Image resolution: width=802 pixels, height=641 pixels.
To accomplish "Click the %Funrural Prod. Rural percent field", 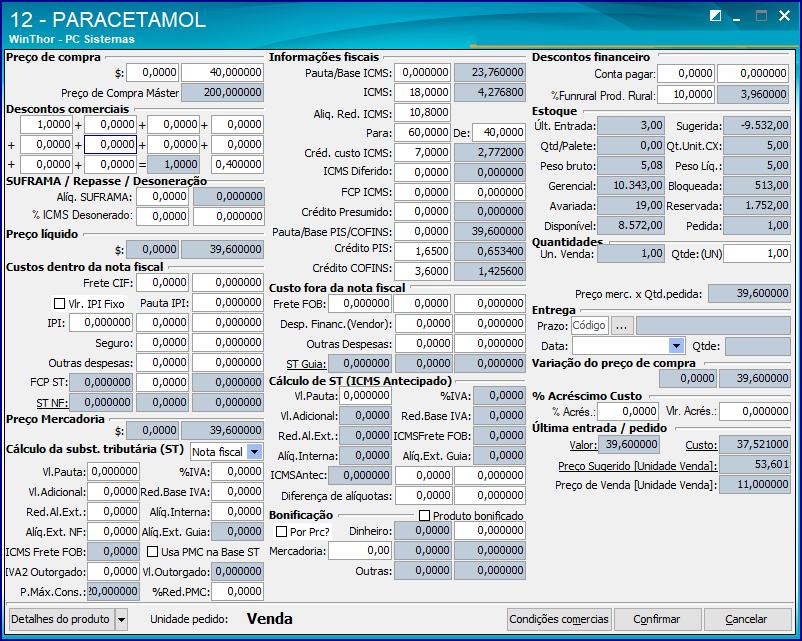I will coord(685,95).
